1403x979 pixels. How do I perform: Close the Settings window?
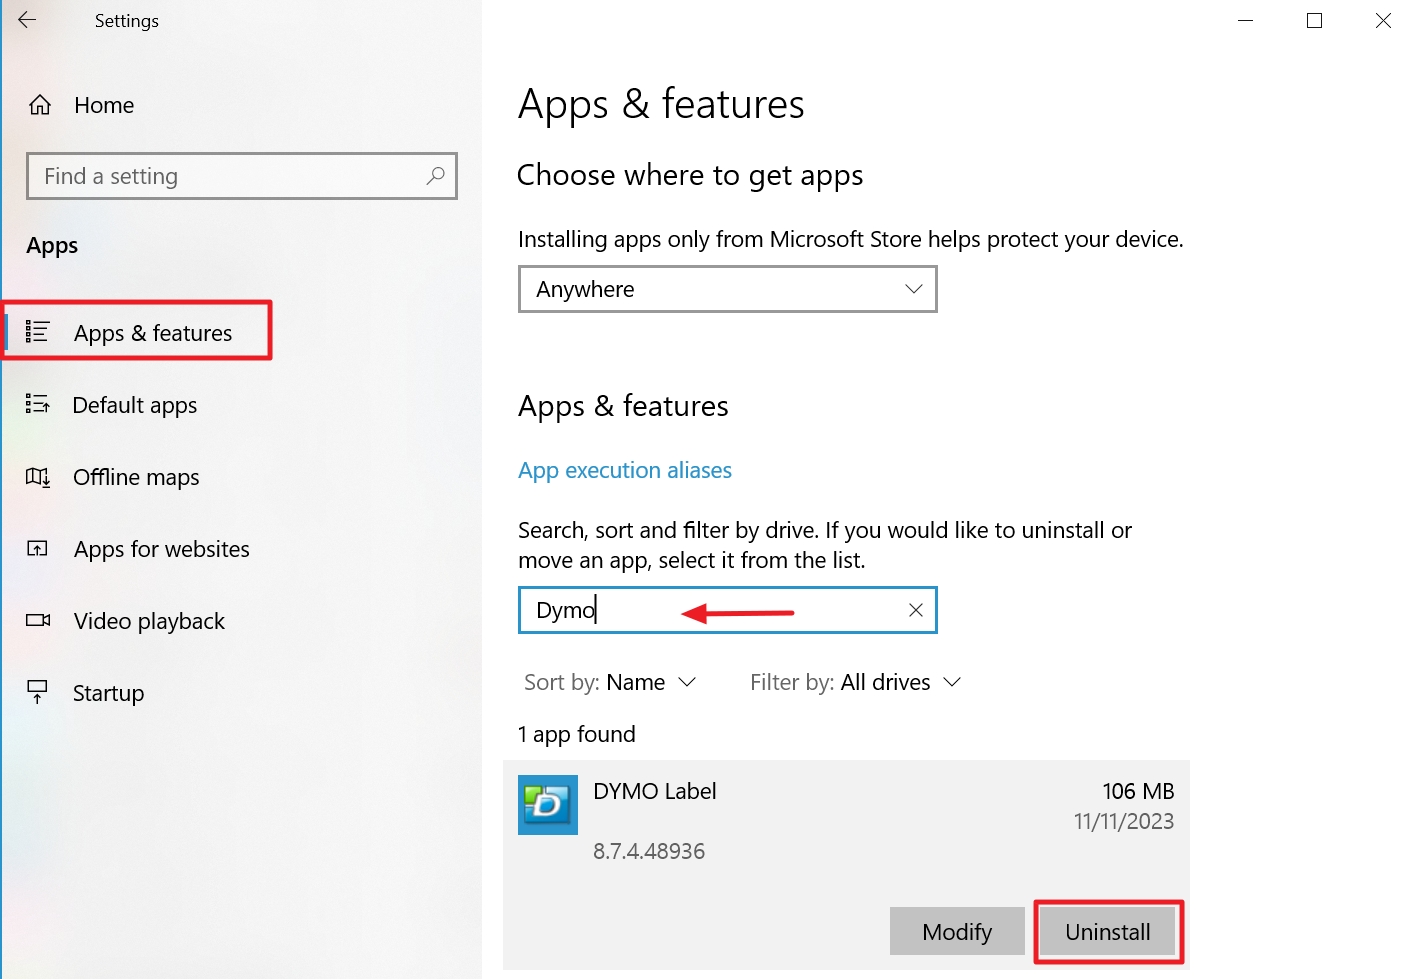pos(1383,20)
